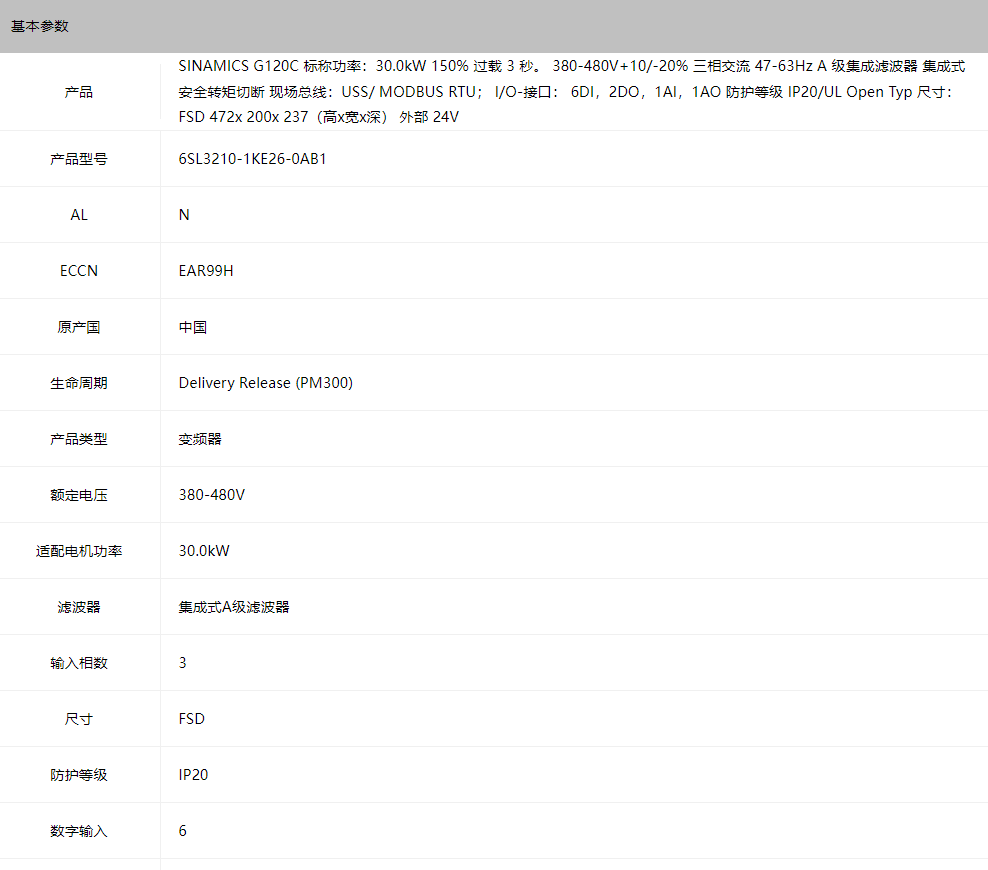Viewport: 988px width, 870px height.
Task: Click the ECCN label
Action: tap(79, 271)
